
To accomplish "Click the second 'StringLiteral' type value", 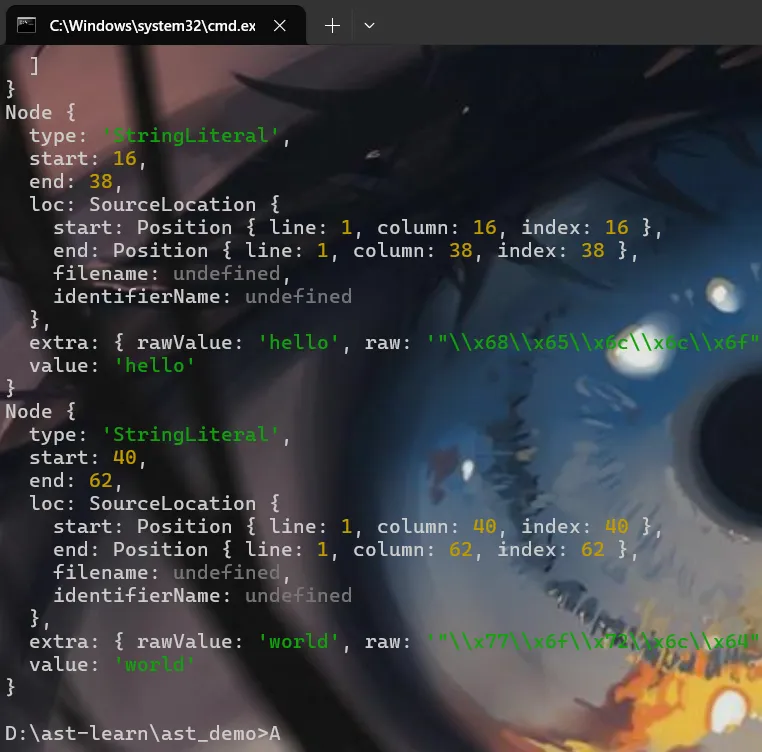I will 191,435.
